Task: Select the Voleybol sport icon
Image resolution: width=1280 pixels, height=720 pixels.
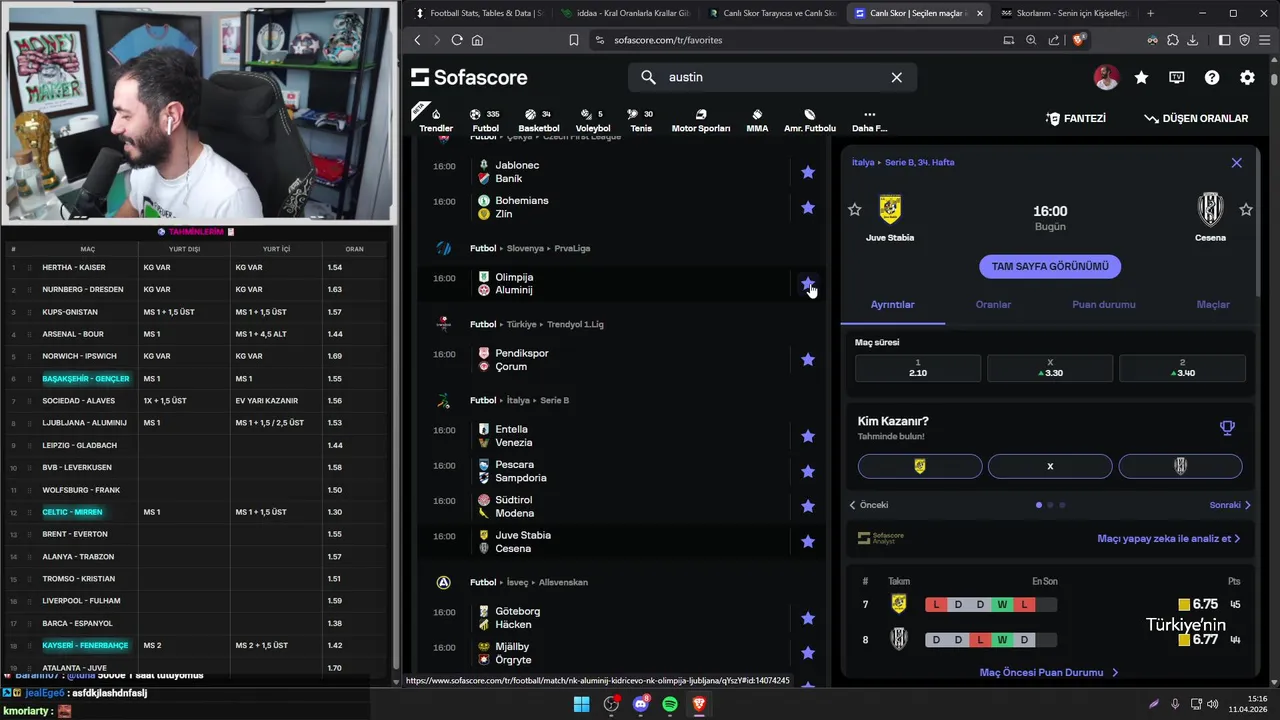Action: (592, 120)
